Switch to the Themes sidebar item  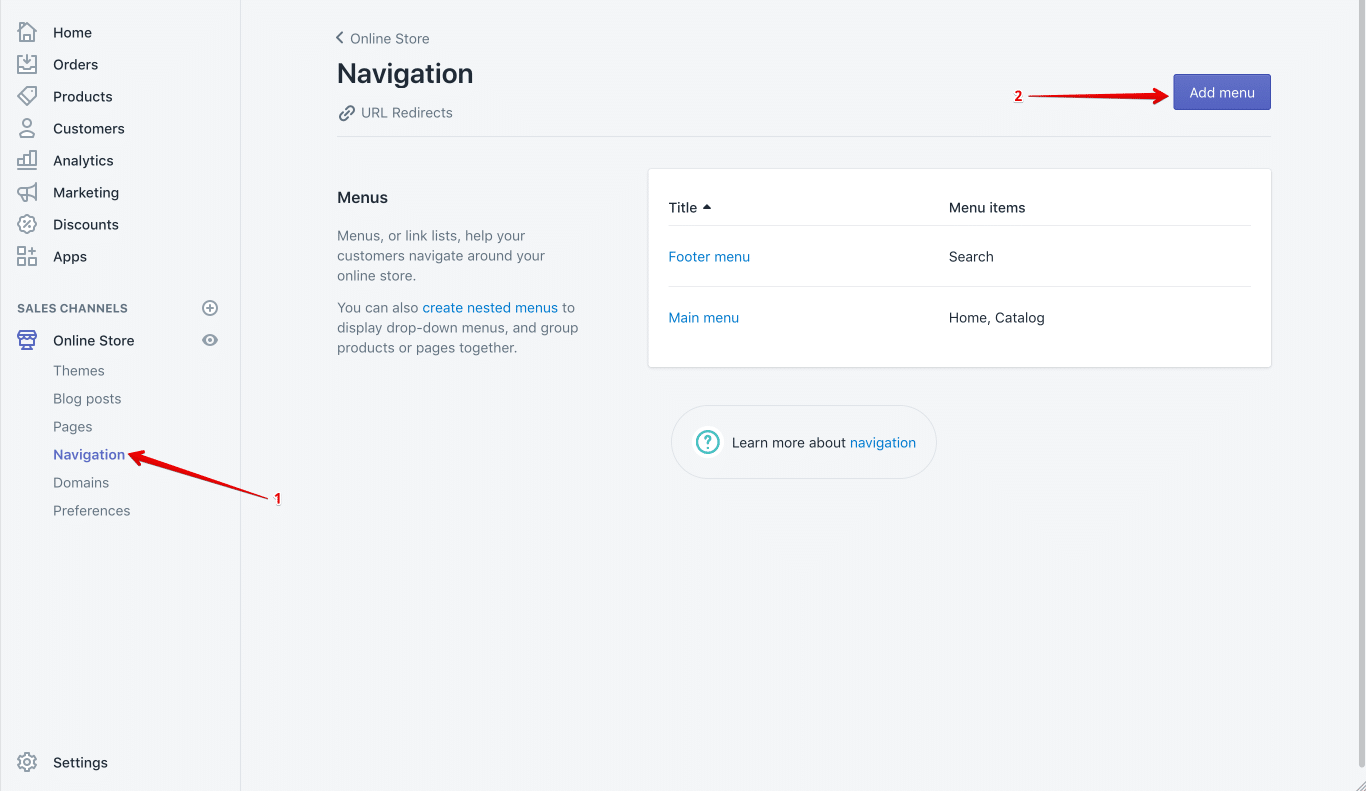[79, 370]
